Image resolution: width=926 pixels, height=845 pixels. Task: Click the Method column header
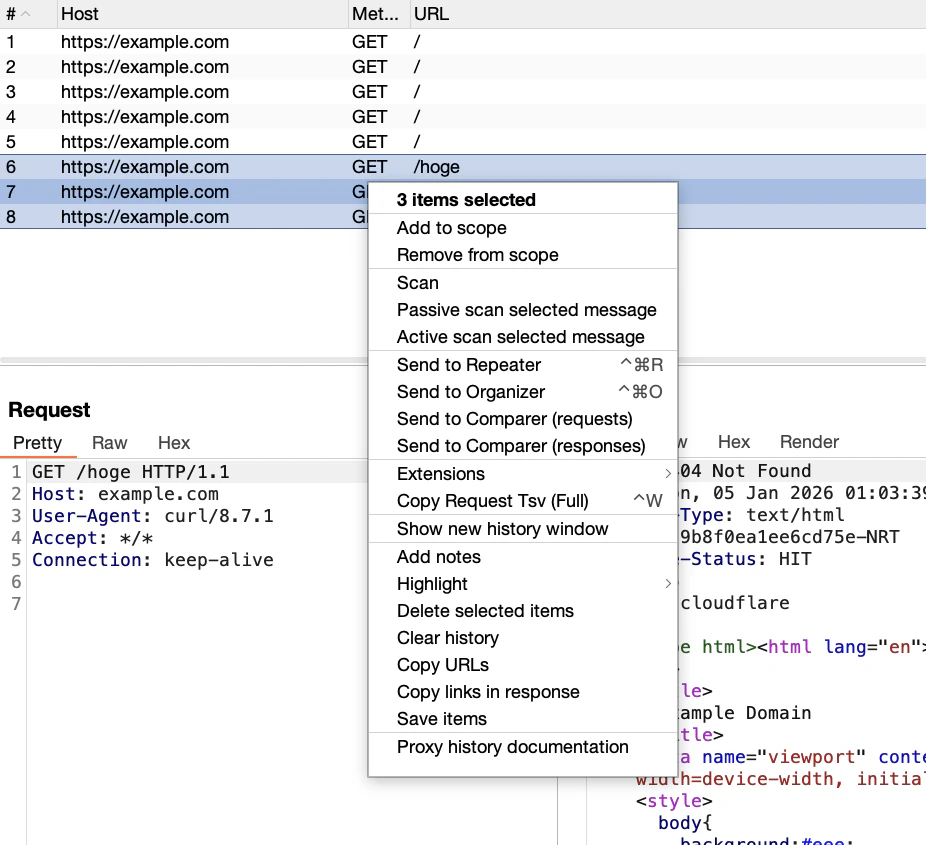pos(379,14)
